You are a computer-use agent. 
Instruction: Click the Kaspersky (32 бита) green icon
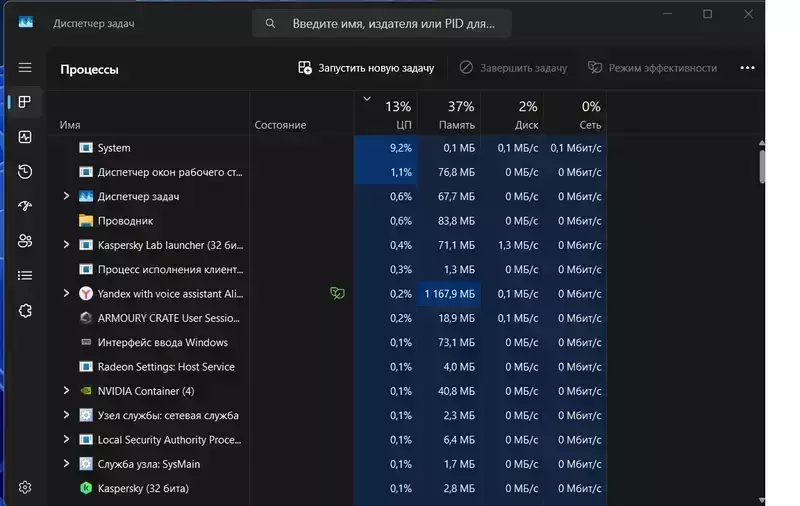86,488
